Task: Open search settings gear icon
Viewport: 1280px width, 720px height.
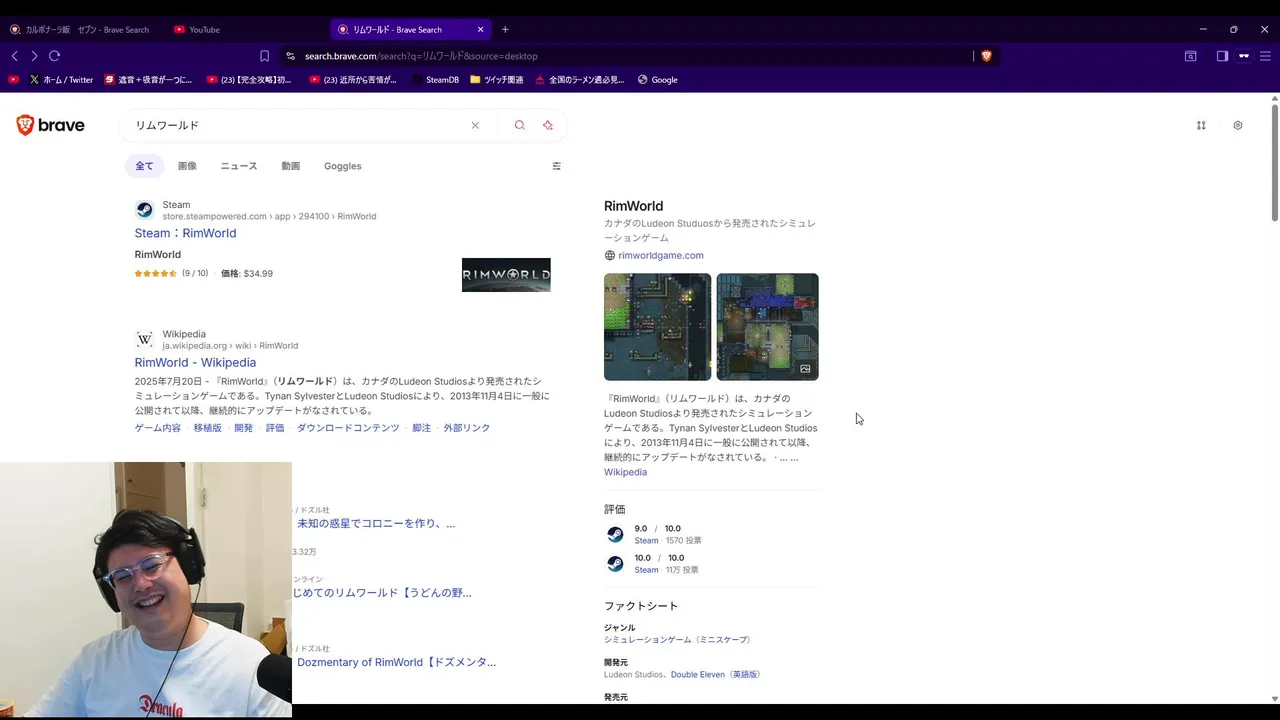Action: (x=1238, y=125)
